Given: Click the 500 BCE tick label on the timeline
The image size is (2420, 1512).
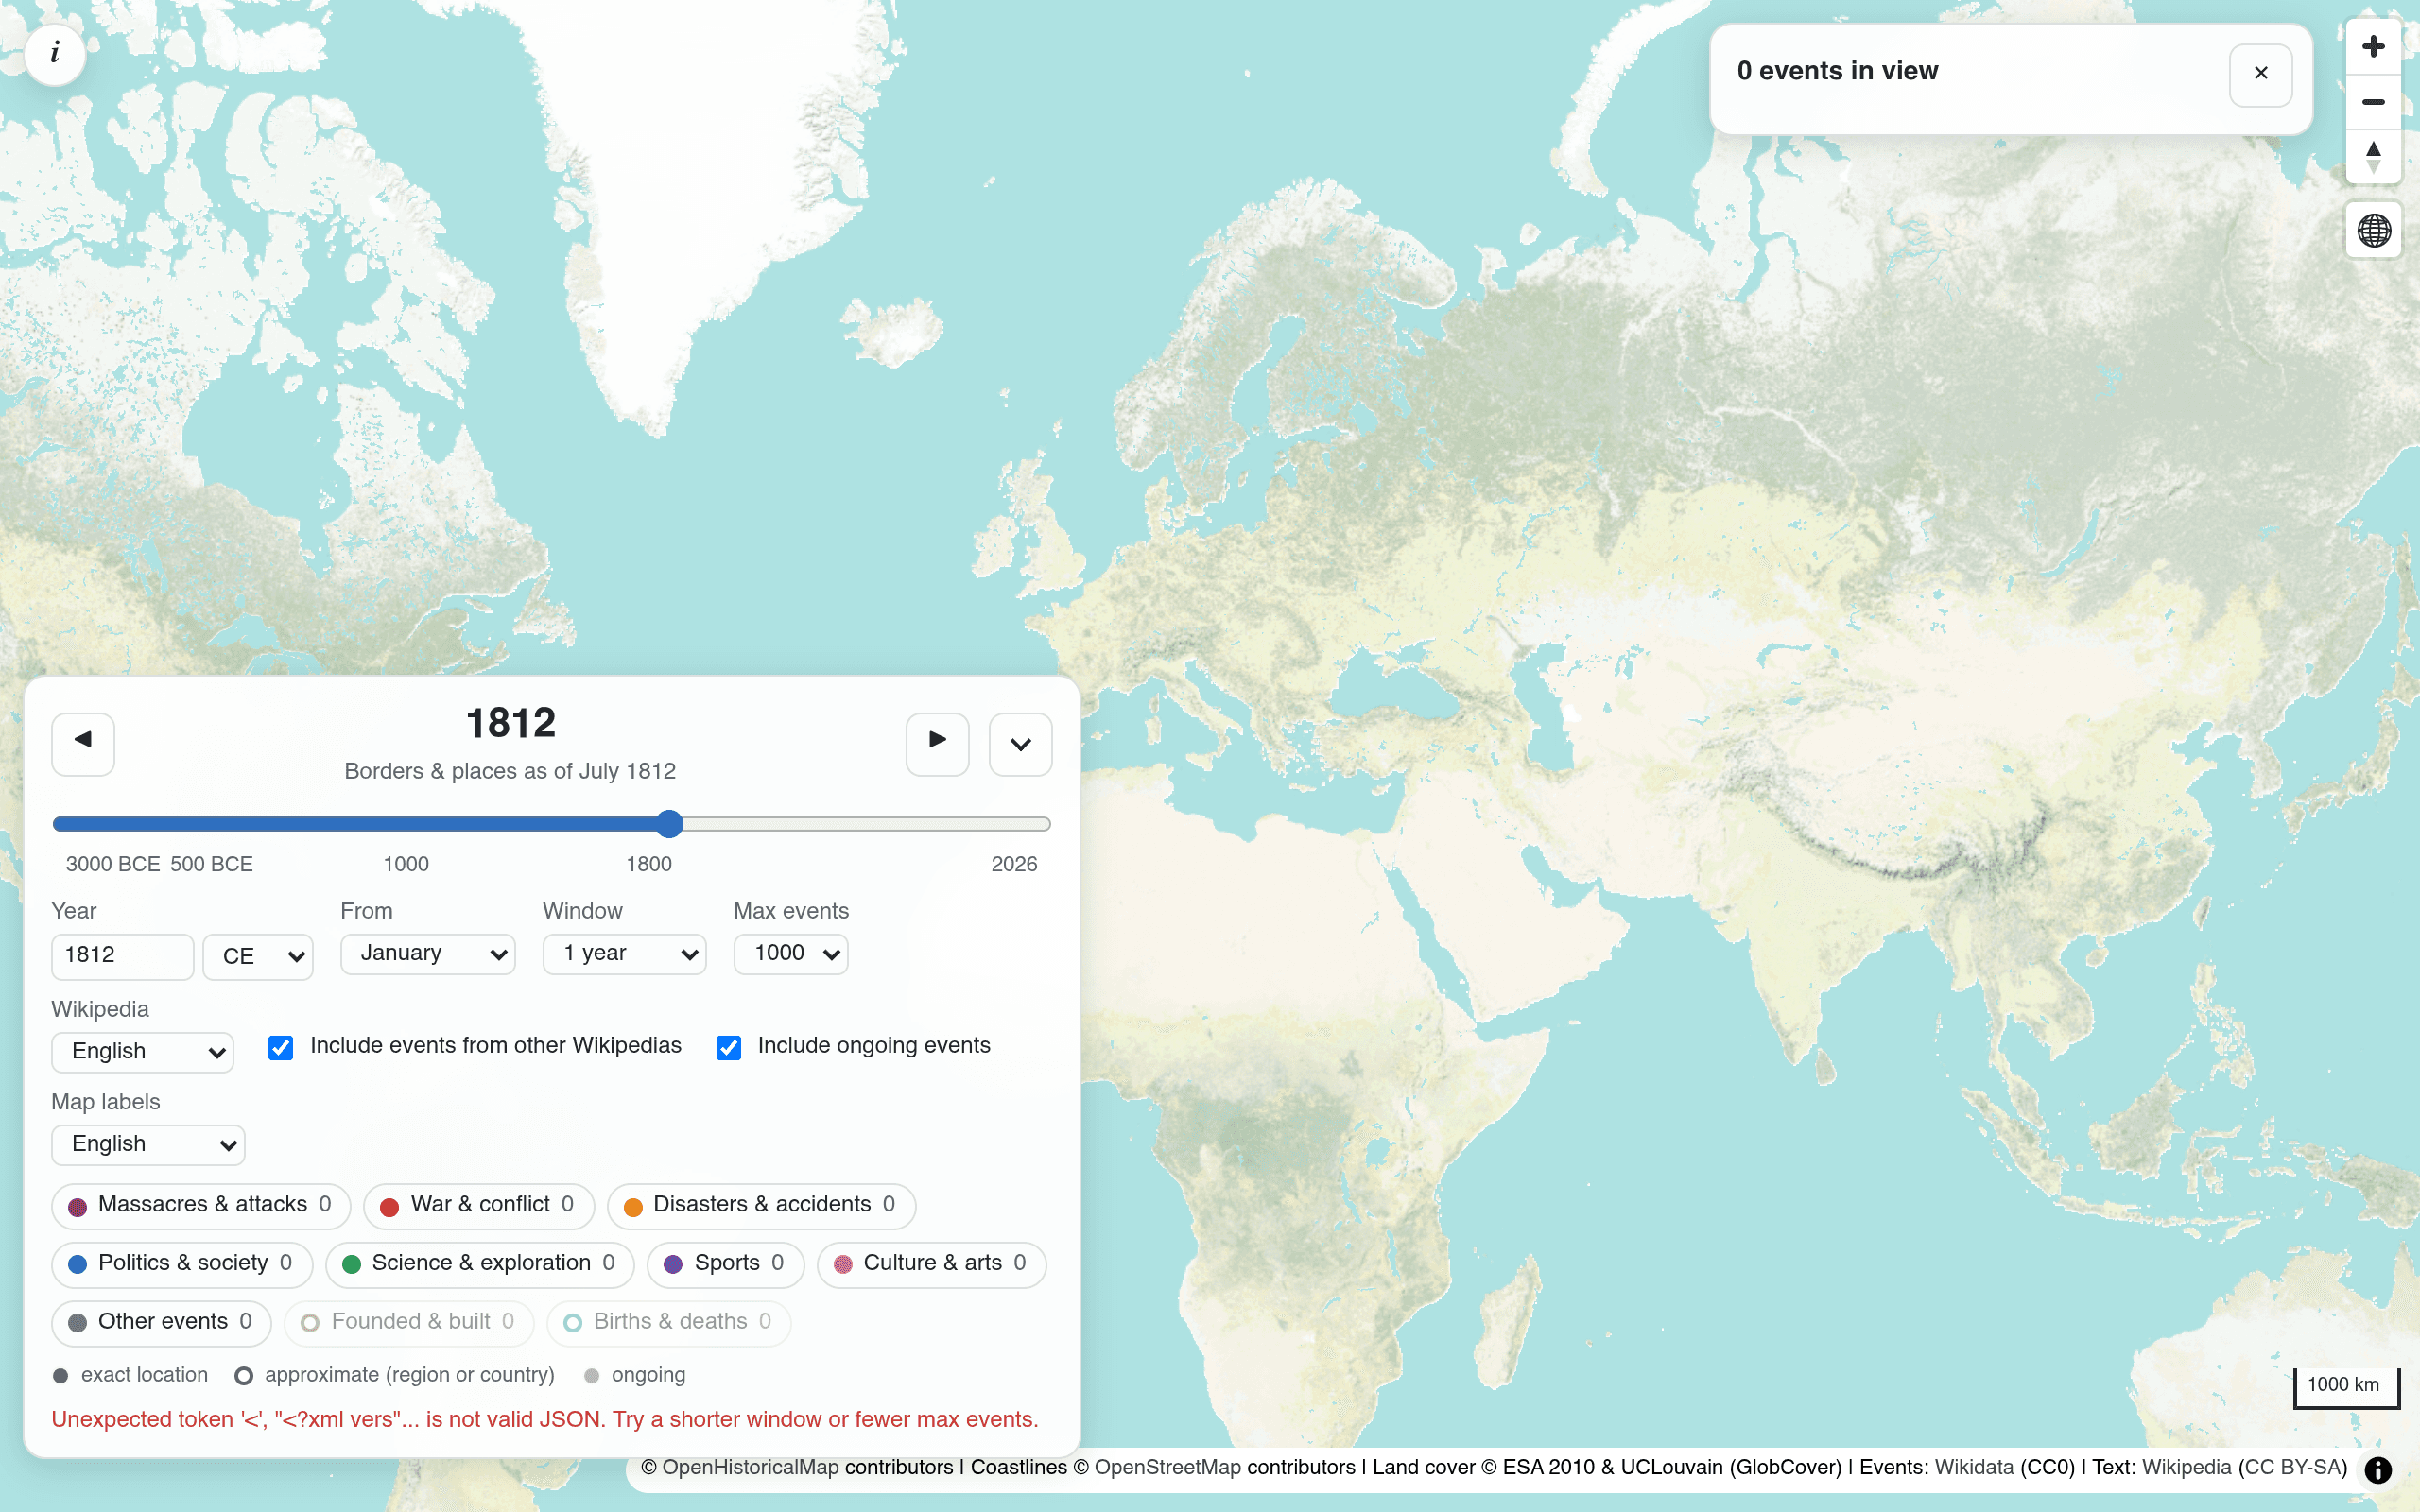Looking at the screenshot, I should 212,864.
